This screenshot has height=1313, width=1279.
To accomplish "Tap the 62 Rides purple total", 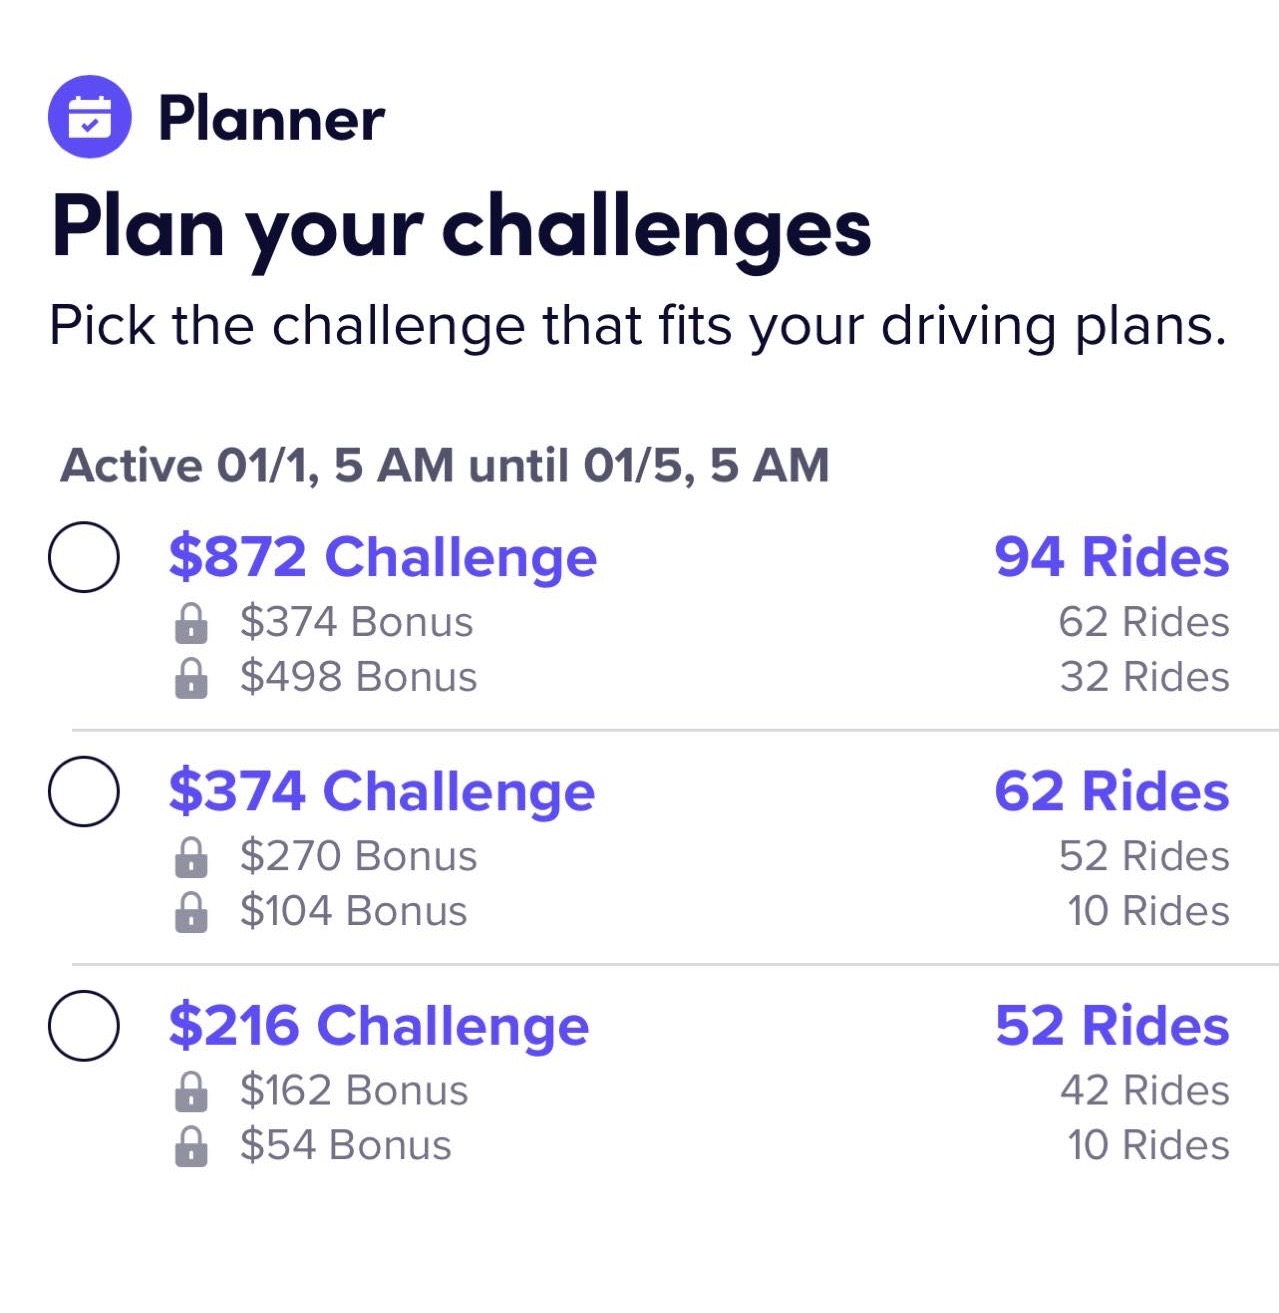I will (1111, 791).
